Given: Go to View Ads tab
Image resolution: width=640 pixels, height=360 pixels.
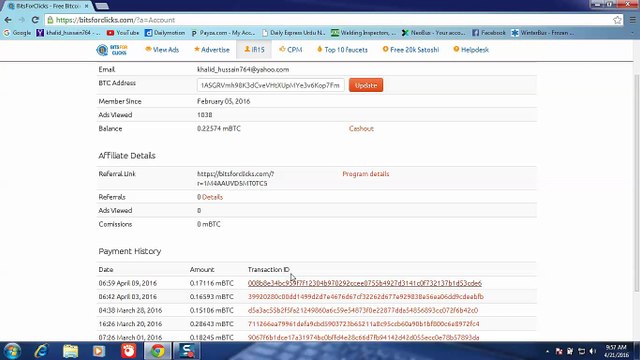Looking at the screenshot, I should tap(162, 50).
